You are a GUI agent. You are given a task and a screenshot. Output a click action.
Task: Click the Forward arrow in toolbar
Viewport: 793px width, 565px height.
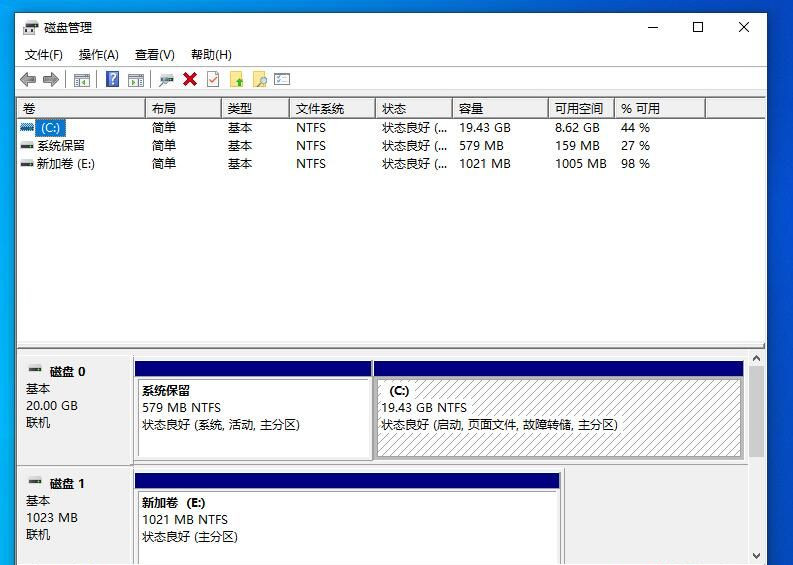(50, 80)
